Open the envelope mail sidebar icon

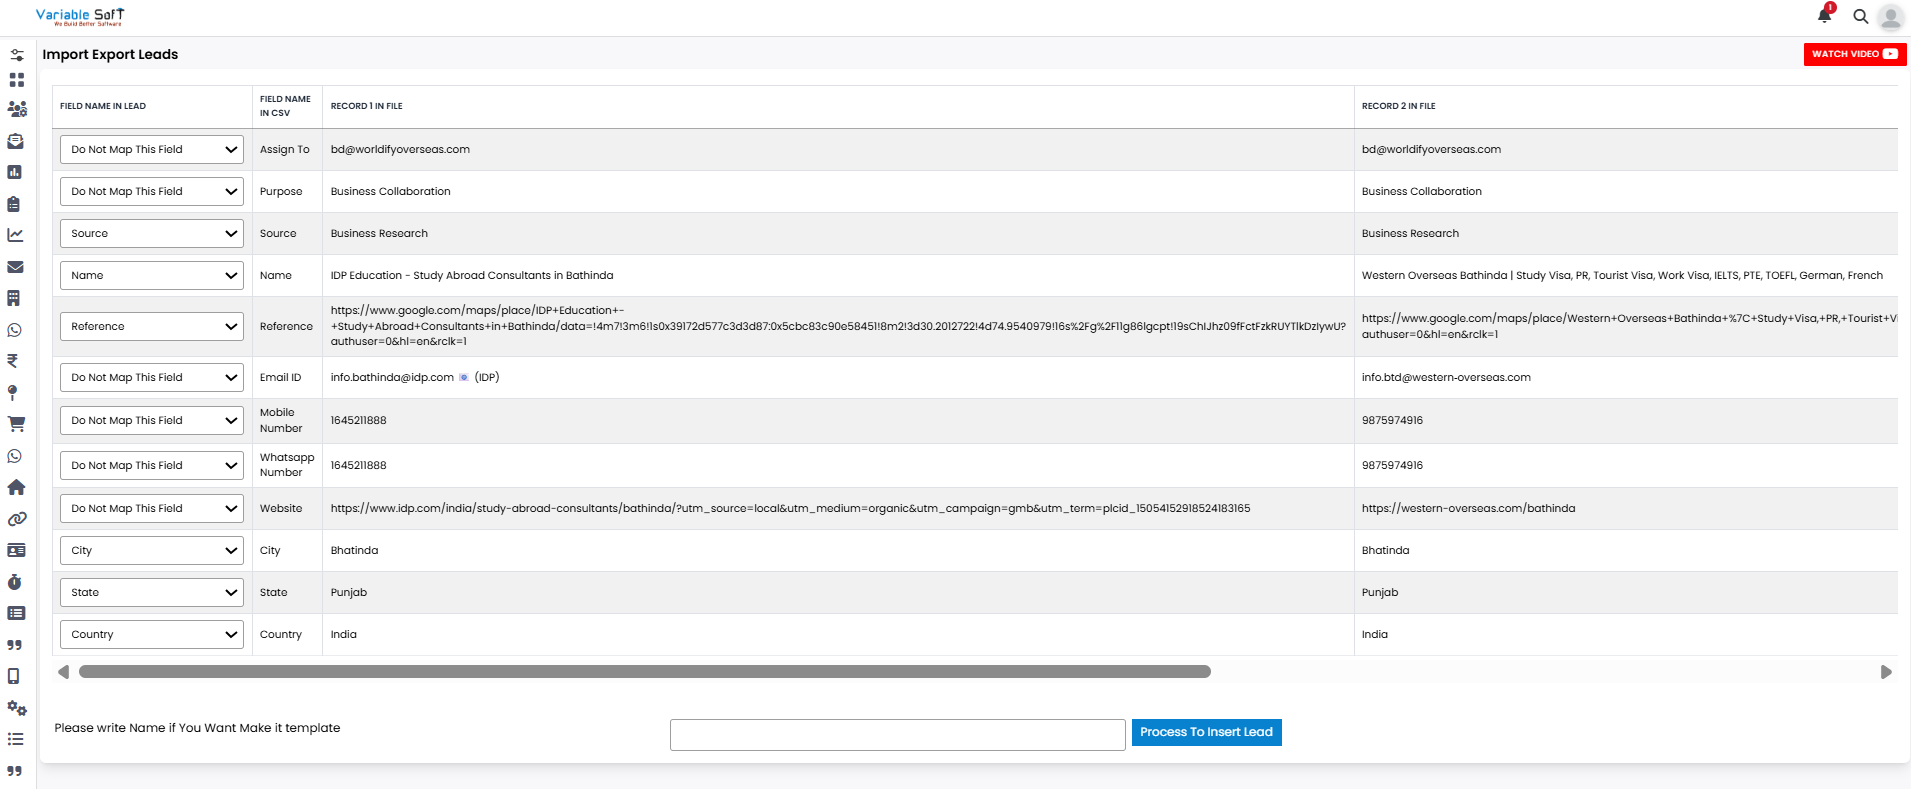(15, 267)
